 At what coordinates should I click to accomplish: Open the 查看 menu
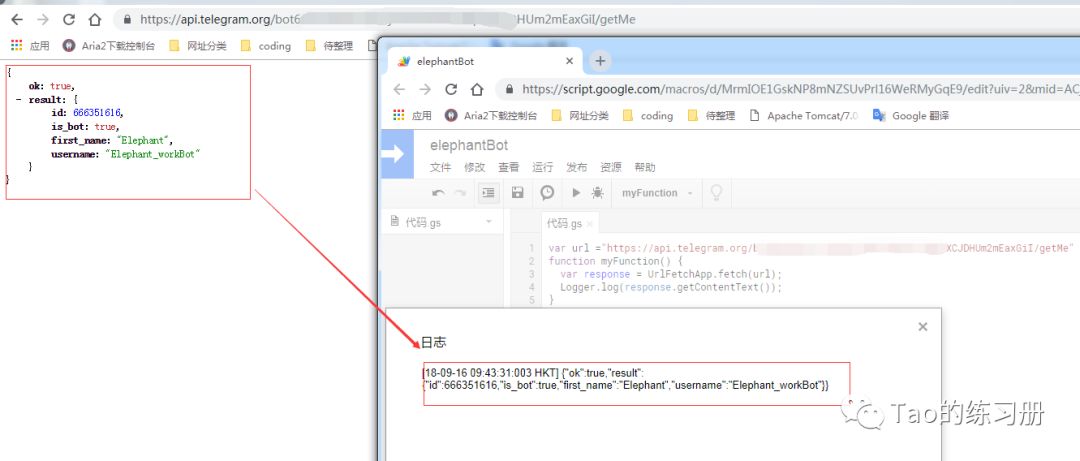[508, 167]
